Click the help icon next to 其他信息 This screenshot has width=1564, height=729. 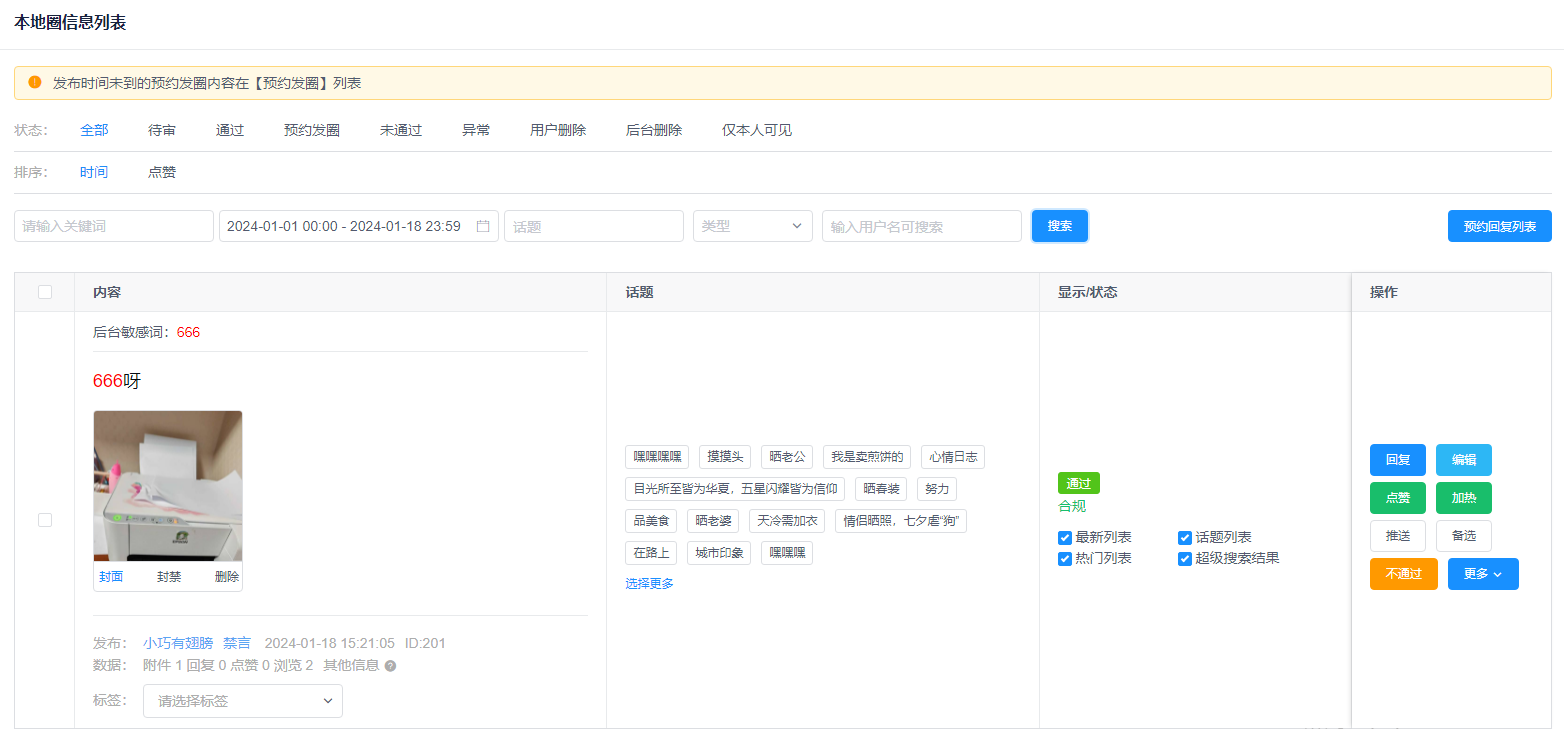[x=390, y=666]
